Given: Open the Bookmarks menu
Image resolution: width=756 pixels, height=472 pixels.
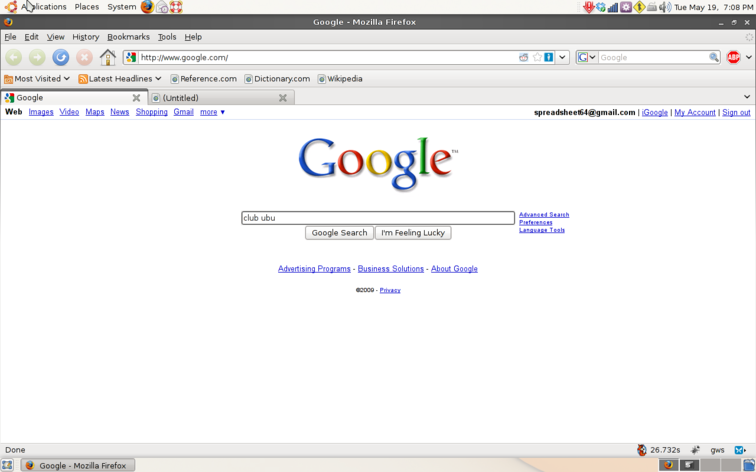Looking at the screenshot, I should [128, 37].
